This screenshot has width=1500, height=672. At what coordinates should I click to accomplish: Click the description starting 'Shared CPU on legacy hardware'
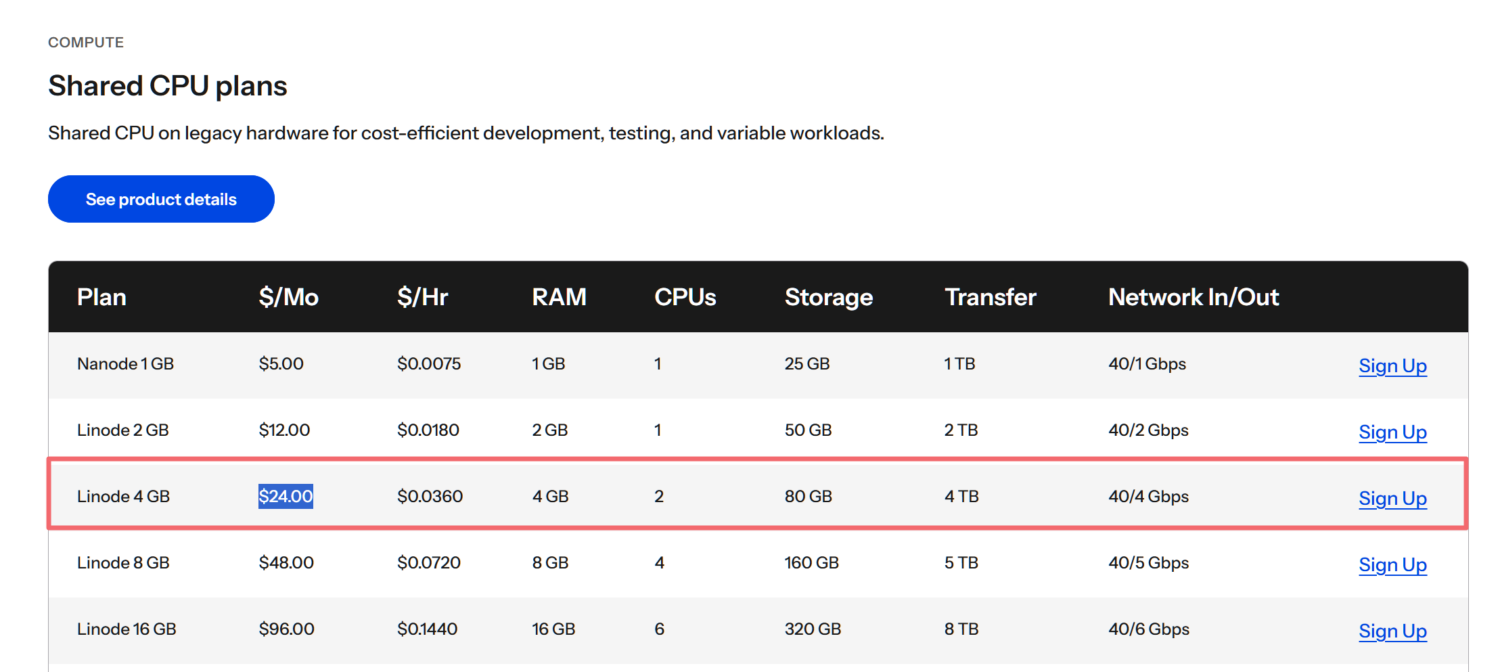(x=466, y=133)
